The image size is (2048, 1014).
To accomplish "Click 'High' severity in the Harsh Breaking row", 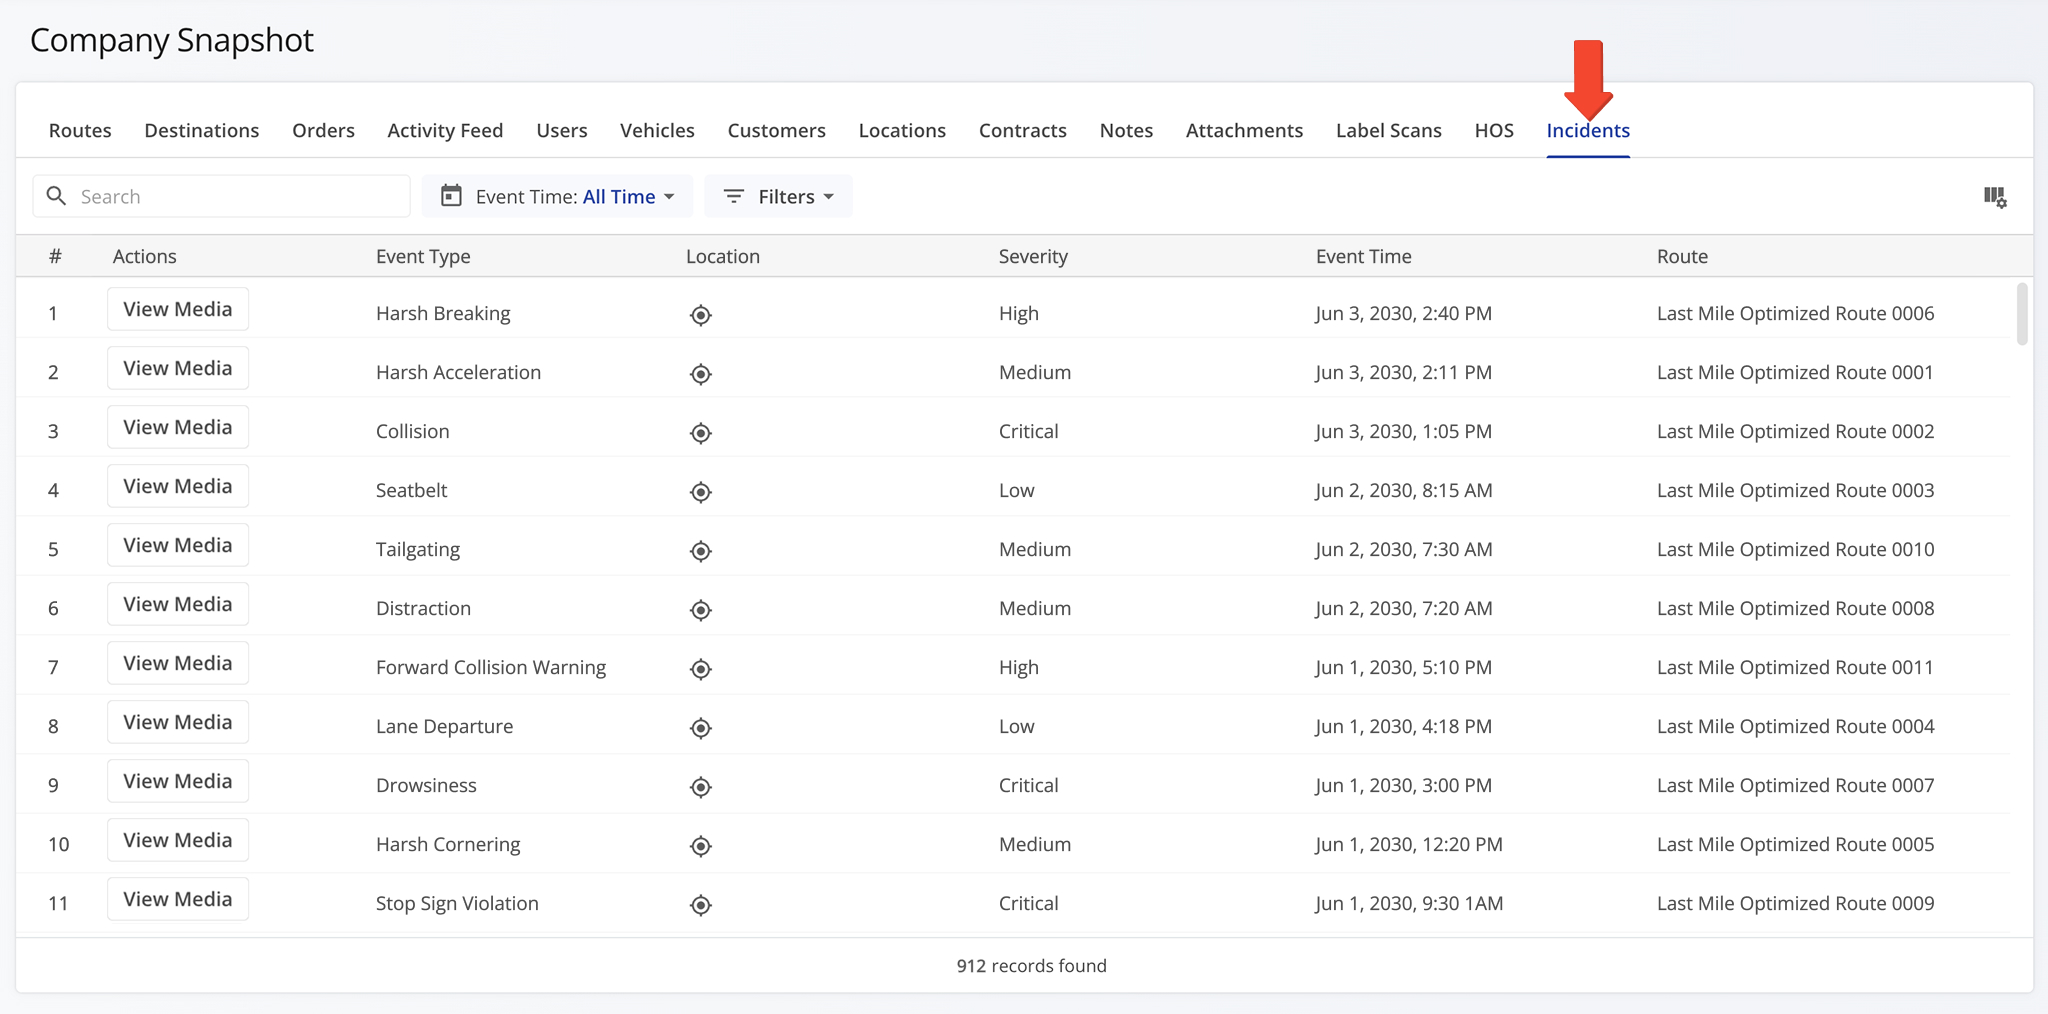I will [x=1018, y=313].
